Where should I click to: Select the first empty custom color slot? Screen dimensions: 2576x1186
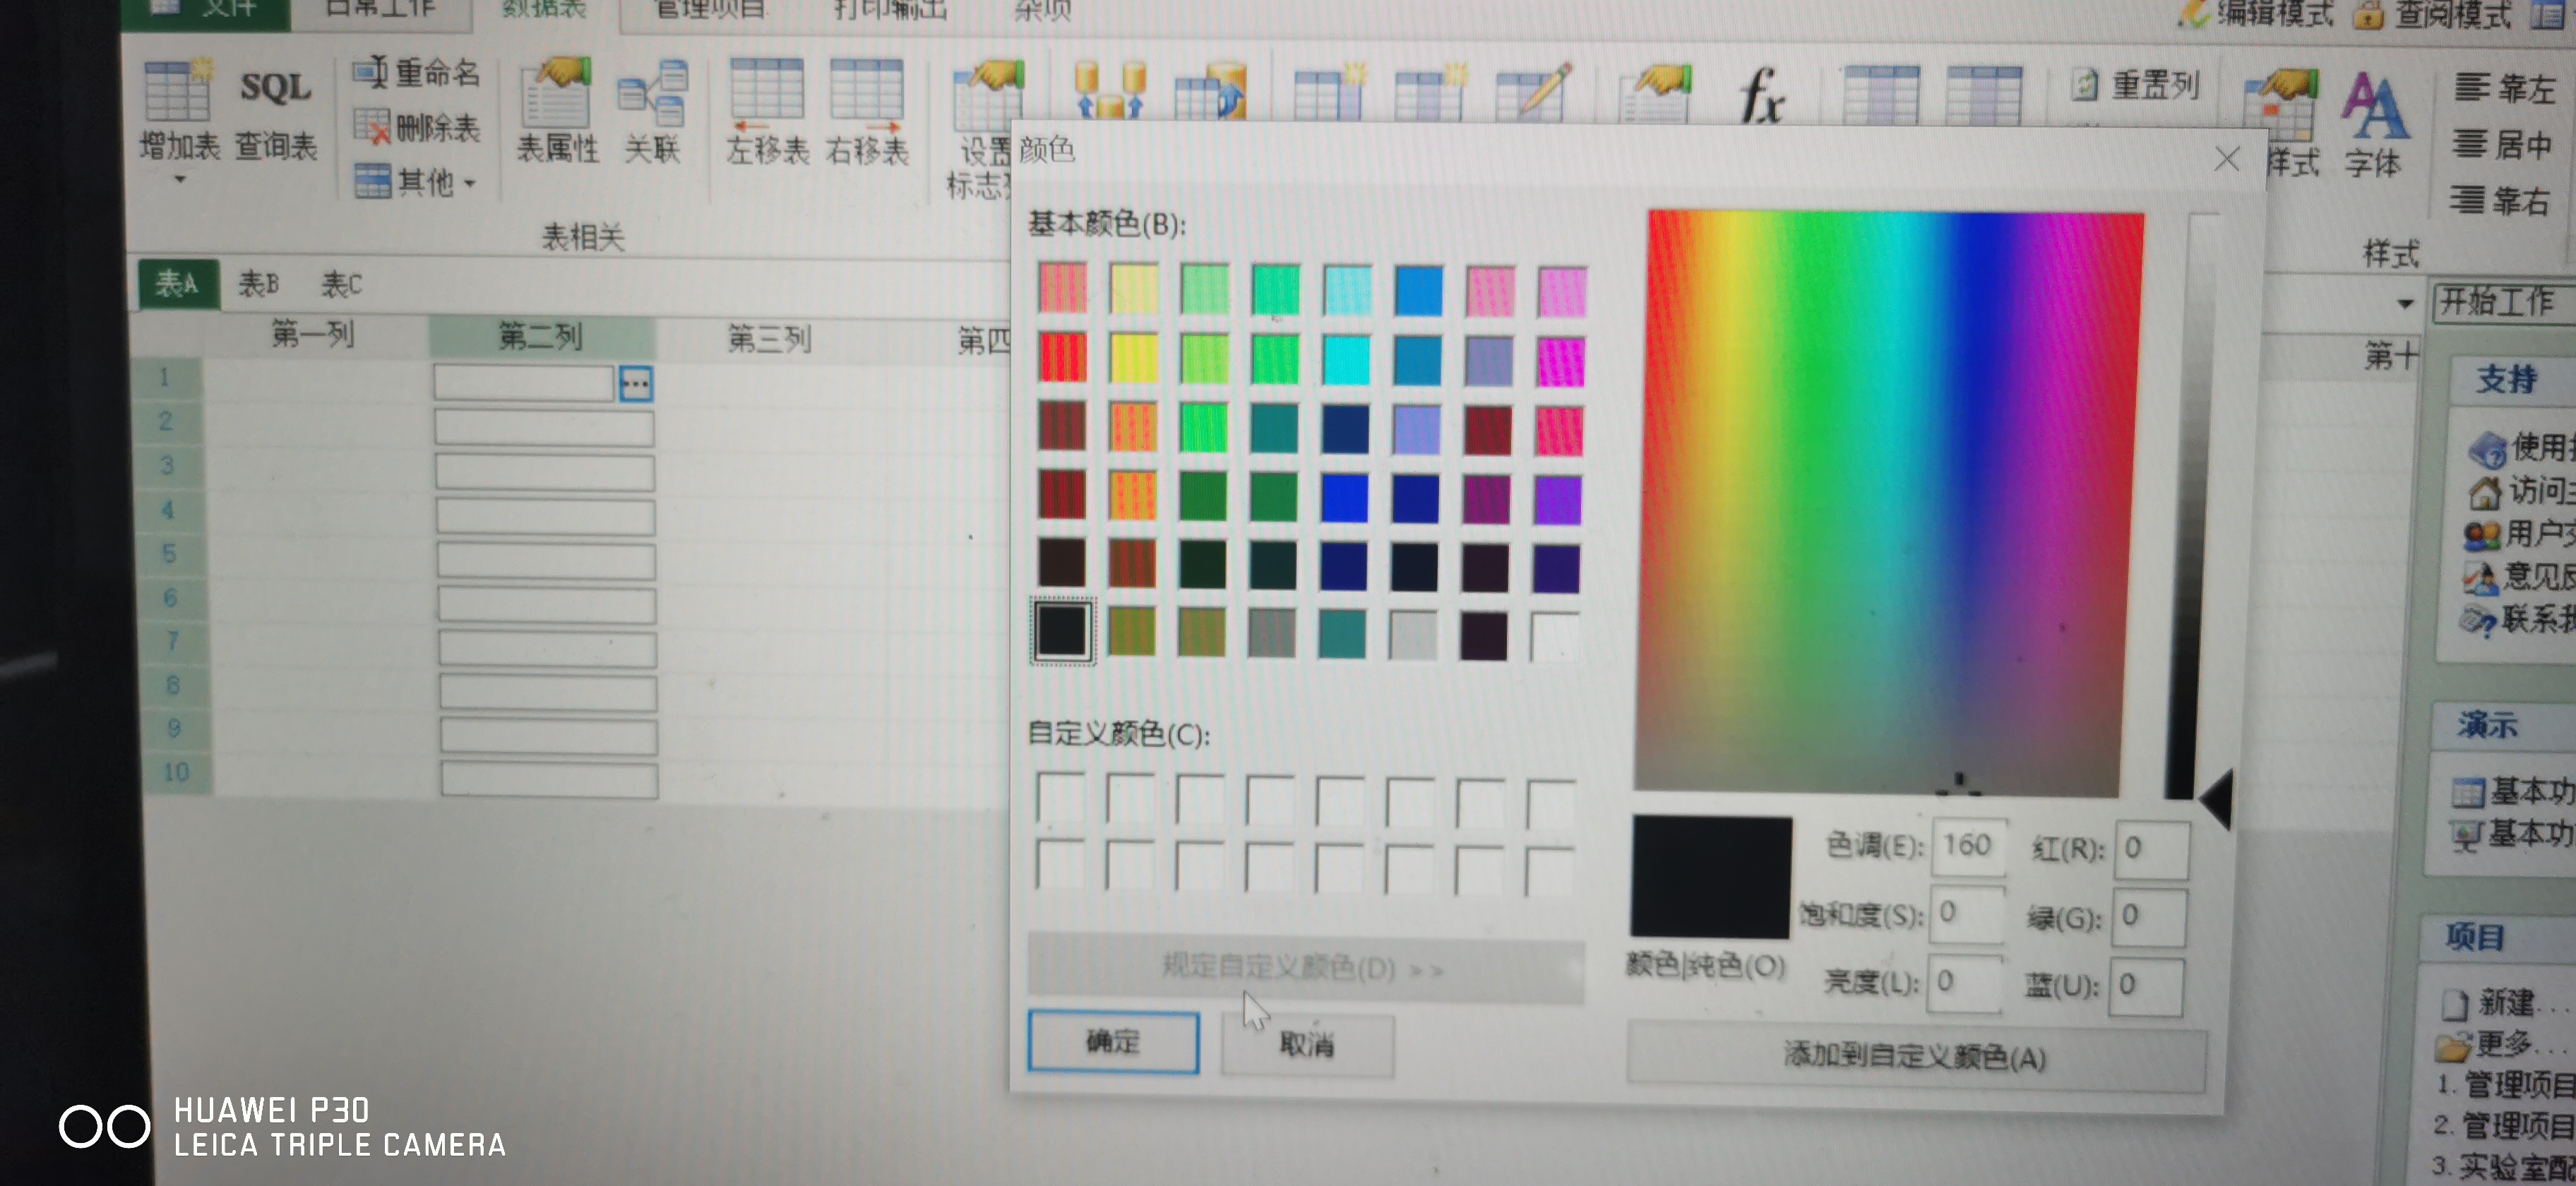coord(1061,797)
